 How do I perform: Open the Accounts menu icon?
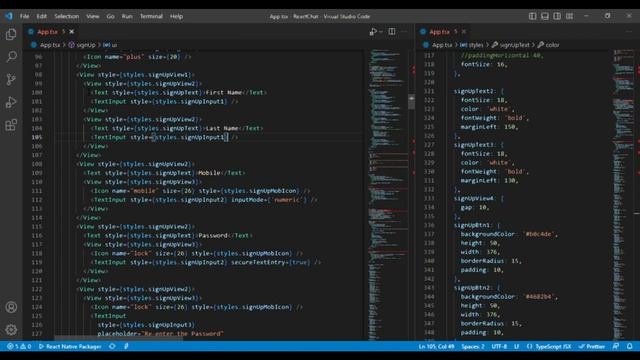pos(11,307)
